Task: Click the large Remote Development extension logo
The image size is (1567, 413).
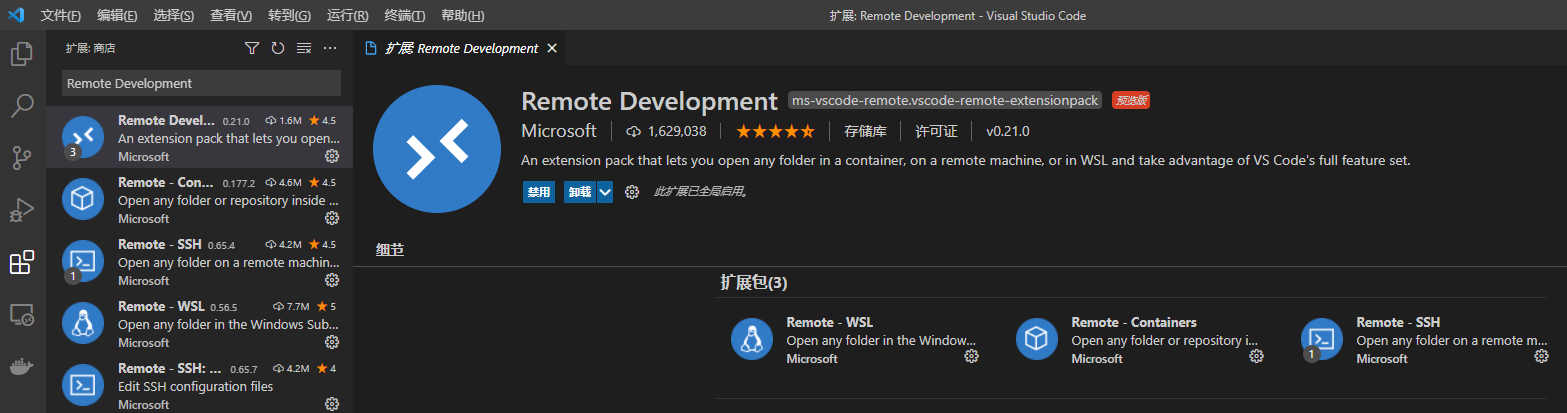Action: click(x=436, y=149)
